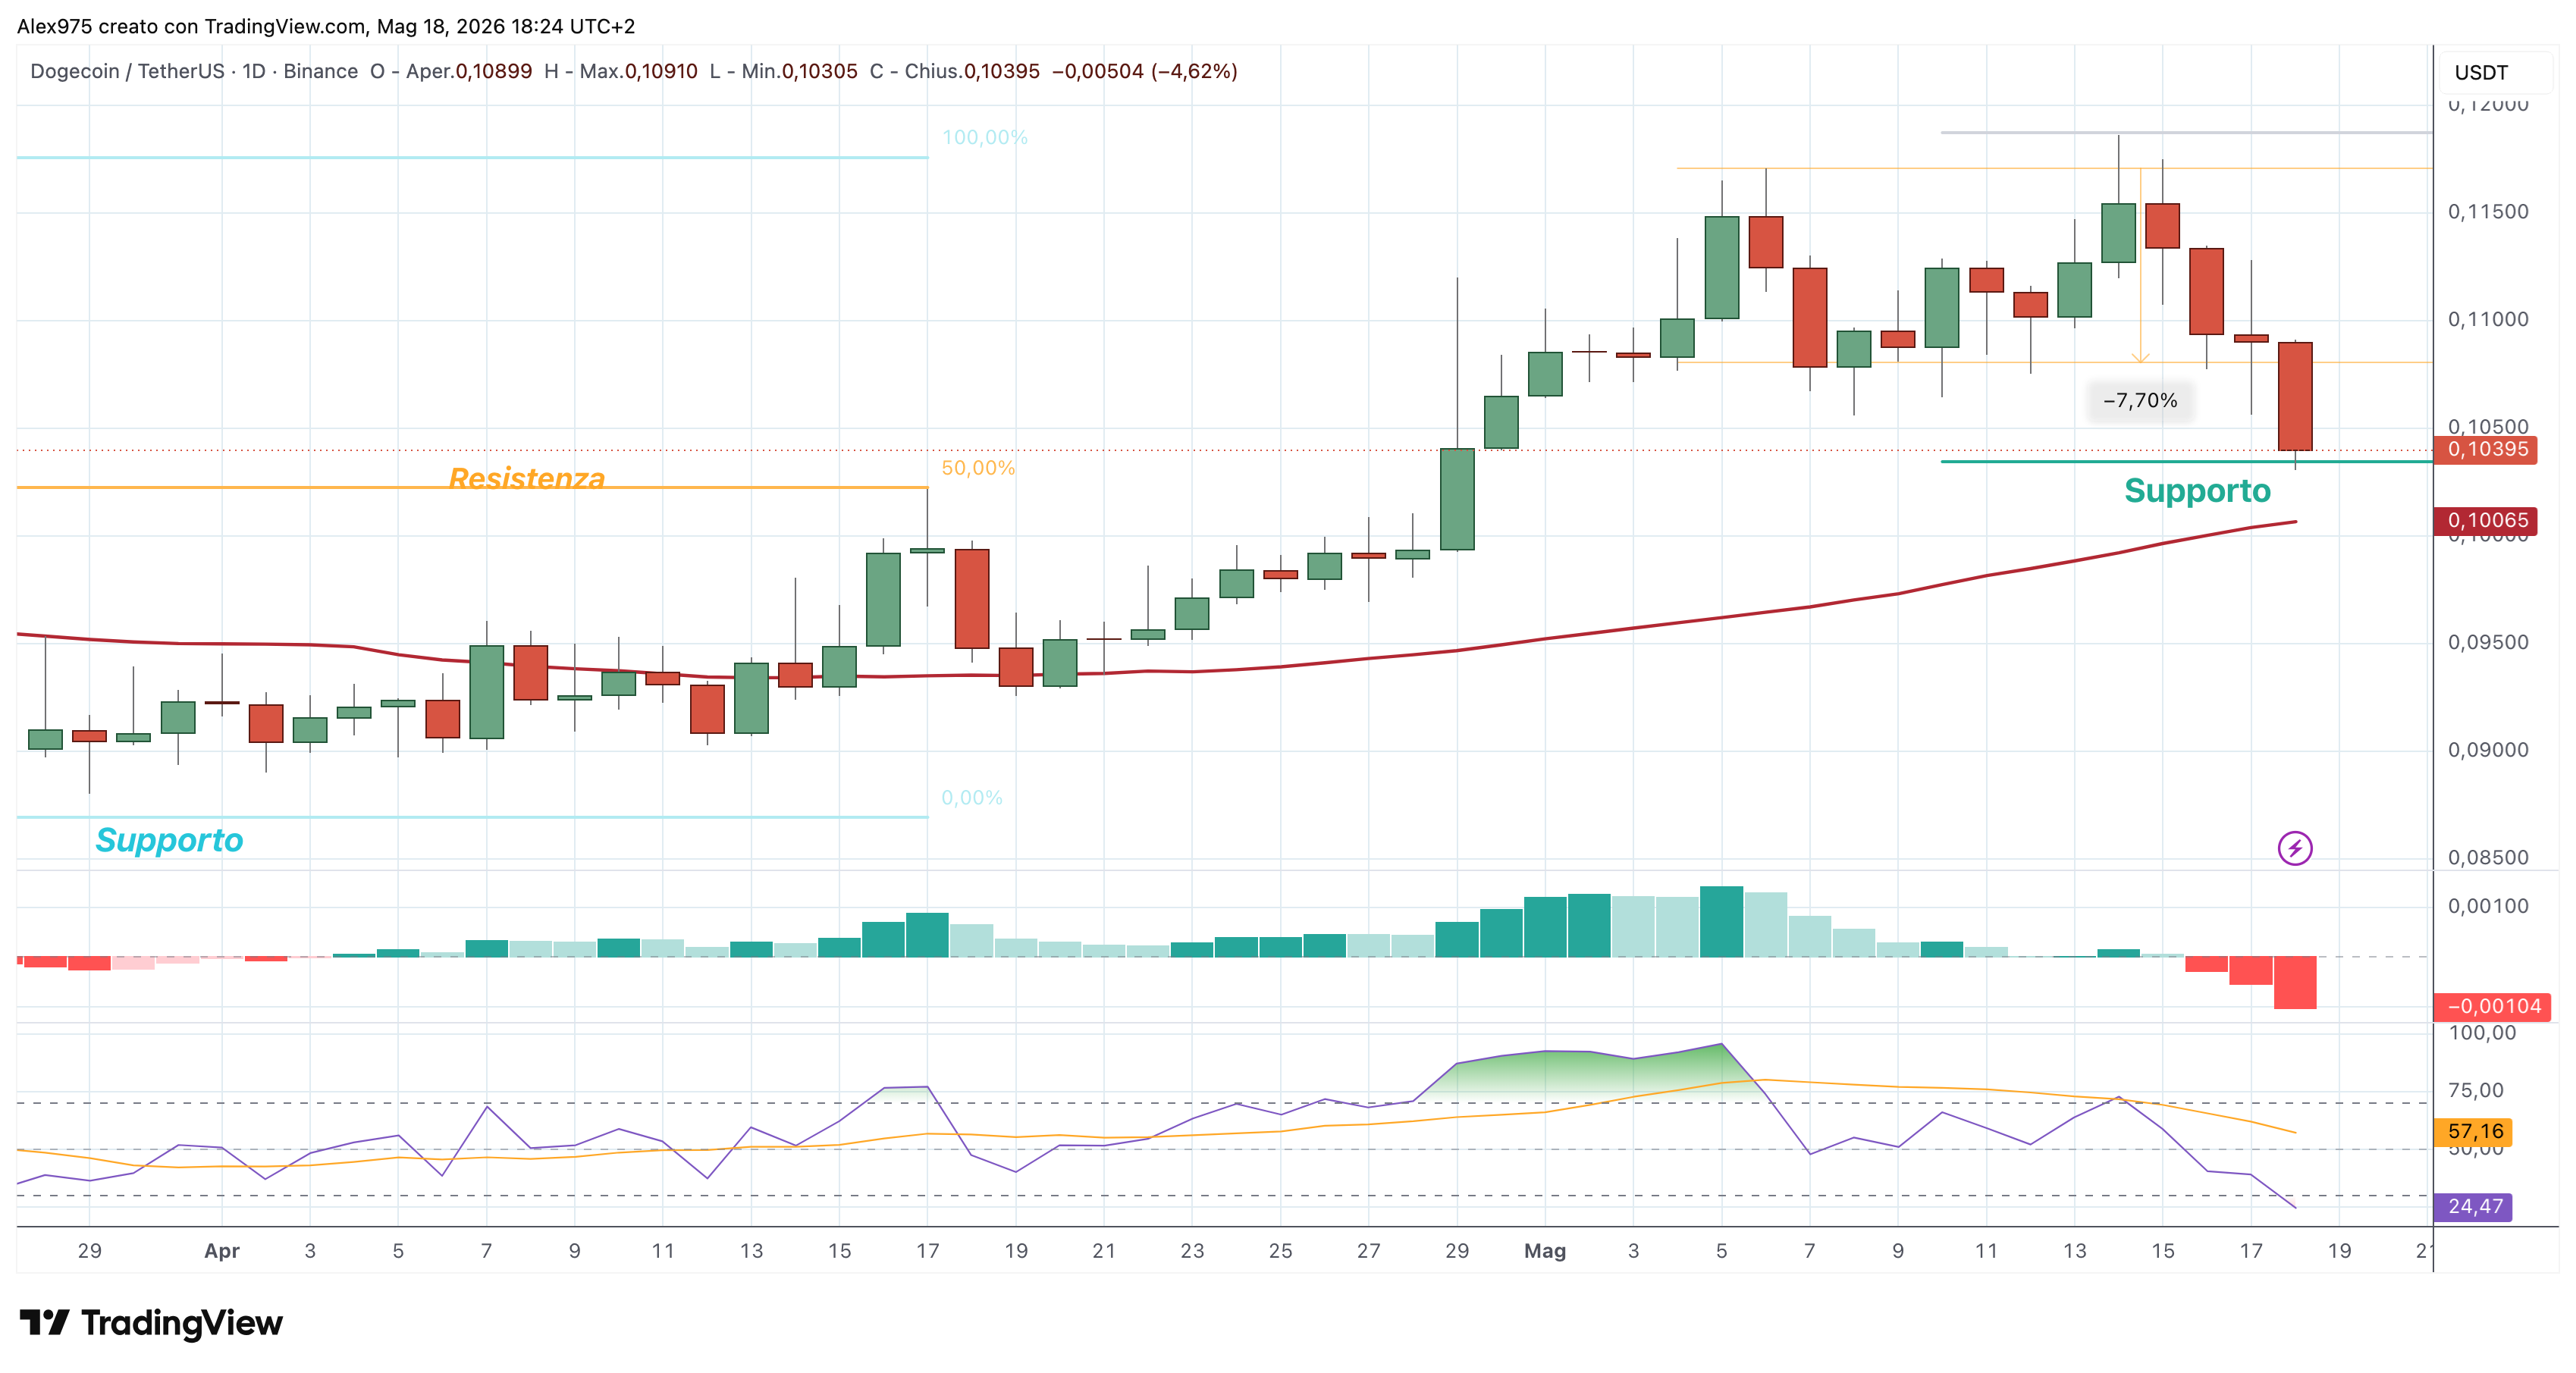The height and width of the screenshot is (1373, 2576).
Task: Click the 0,00% Fibonacci level label
Action: pyautogui.click(x=971, y=798)
